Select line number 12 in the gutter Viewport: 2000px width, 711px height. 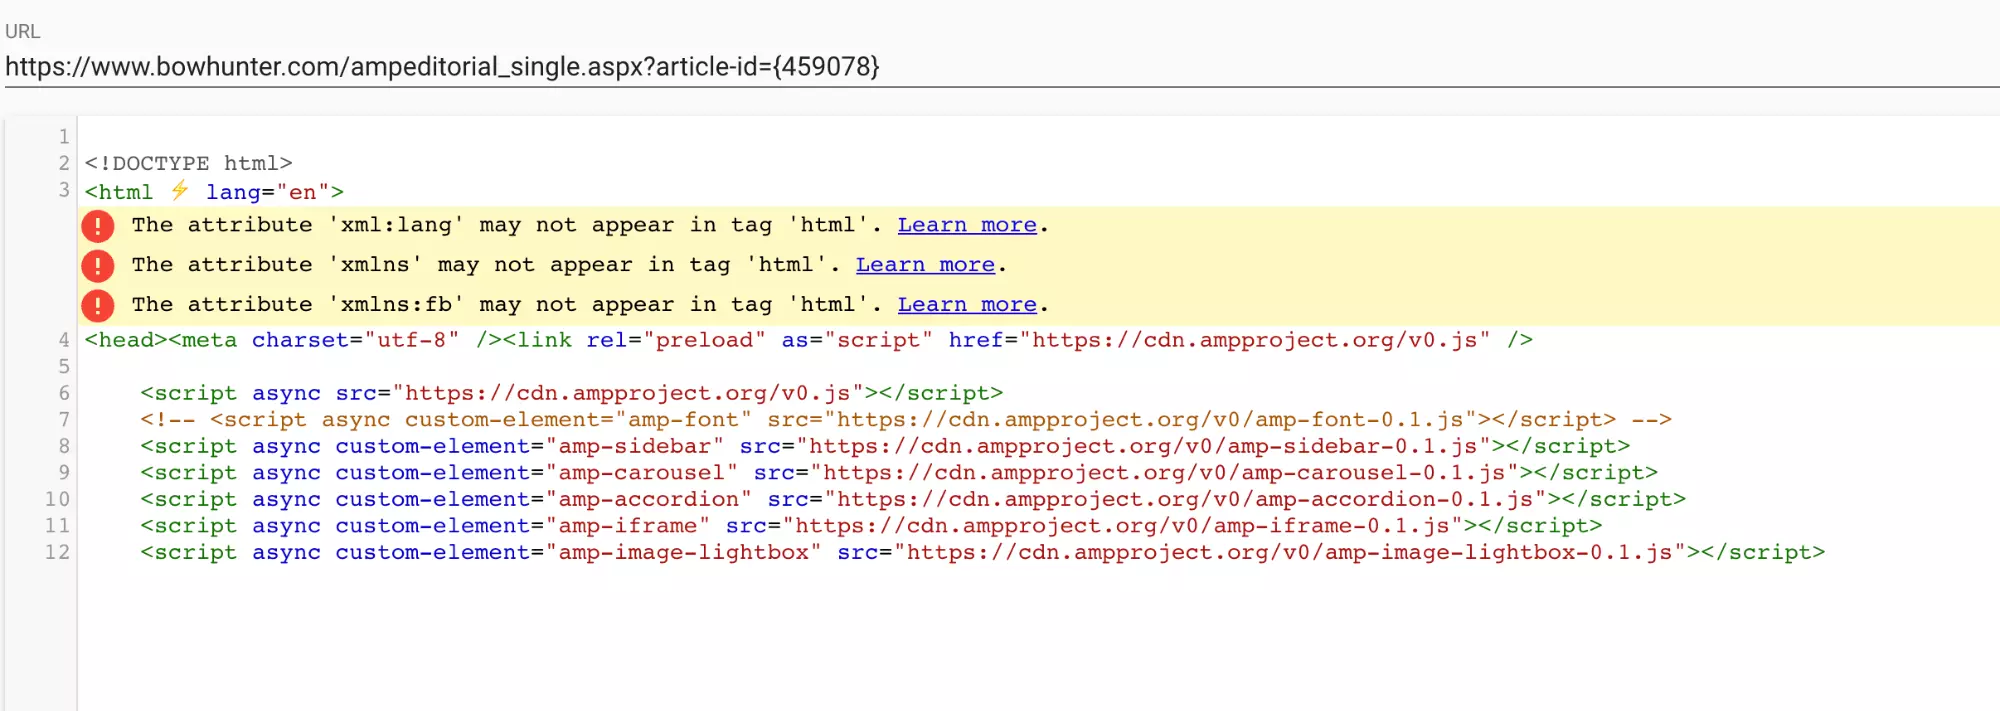click(x=58, y=552)
